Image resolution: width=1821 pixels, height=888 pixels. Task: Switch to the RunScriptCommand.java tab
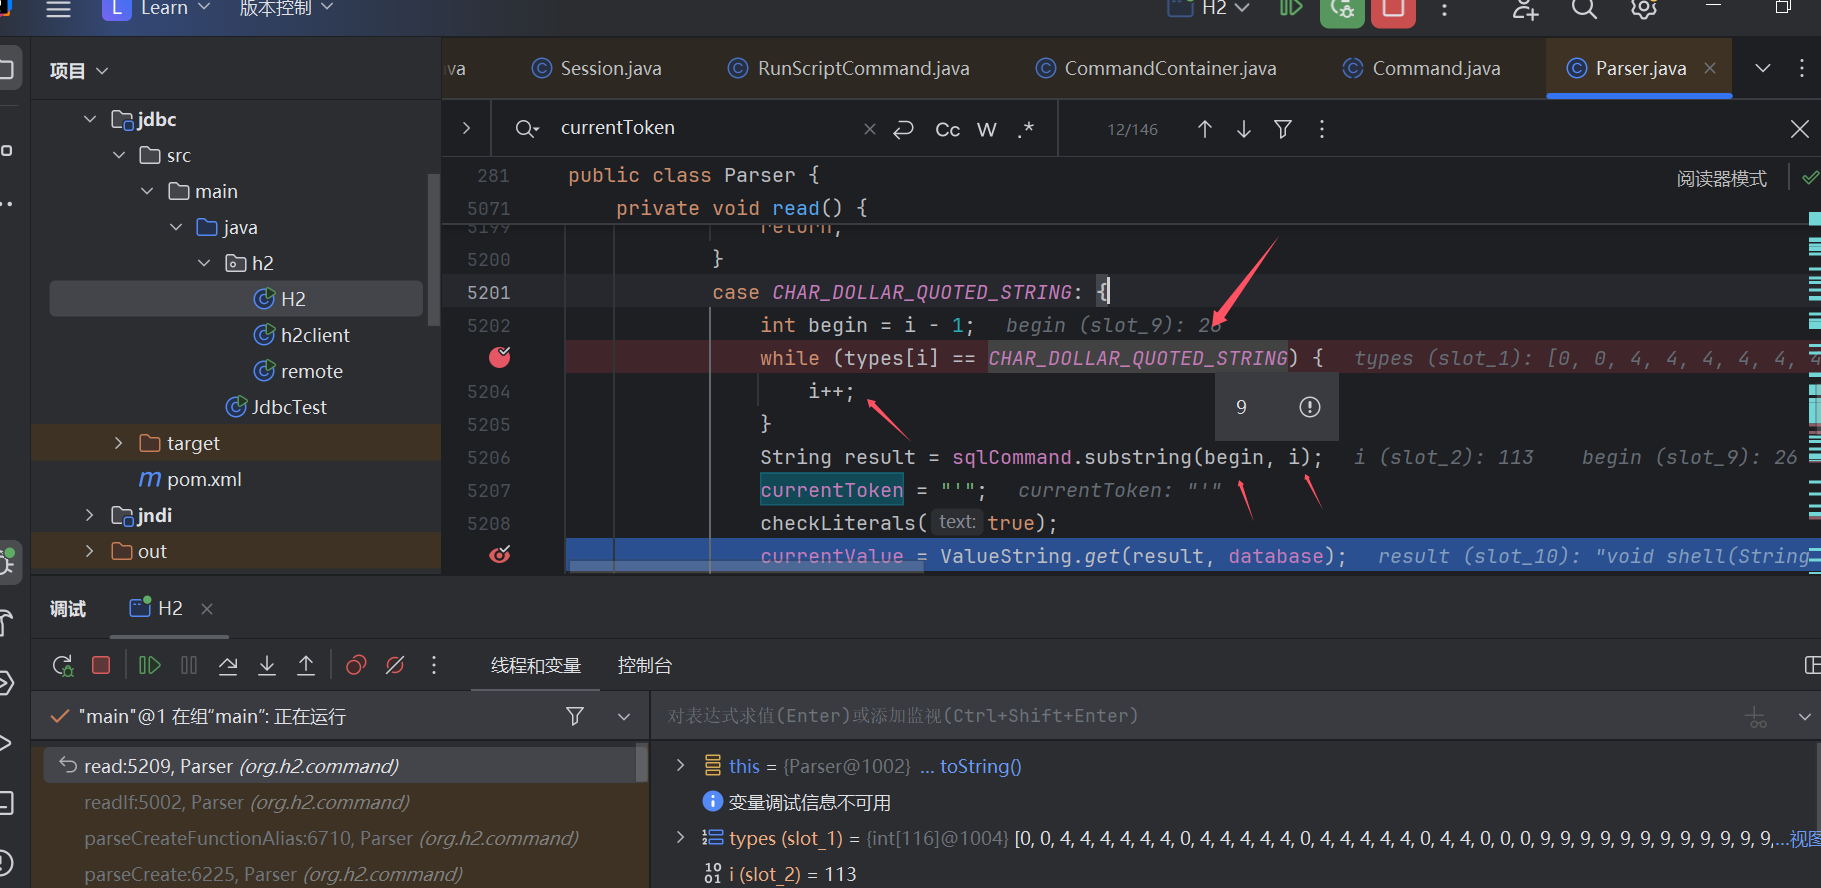click(x=849, y=68)
